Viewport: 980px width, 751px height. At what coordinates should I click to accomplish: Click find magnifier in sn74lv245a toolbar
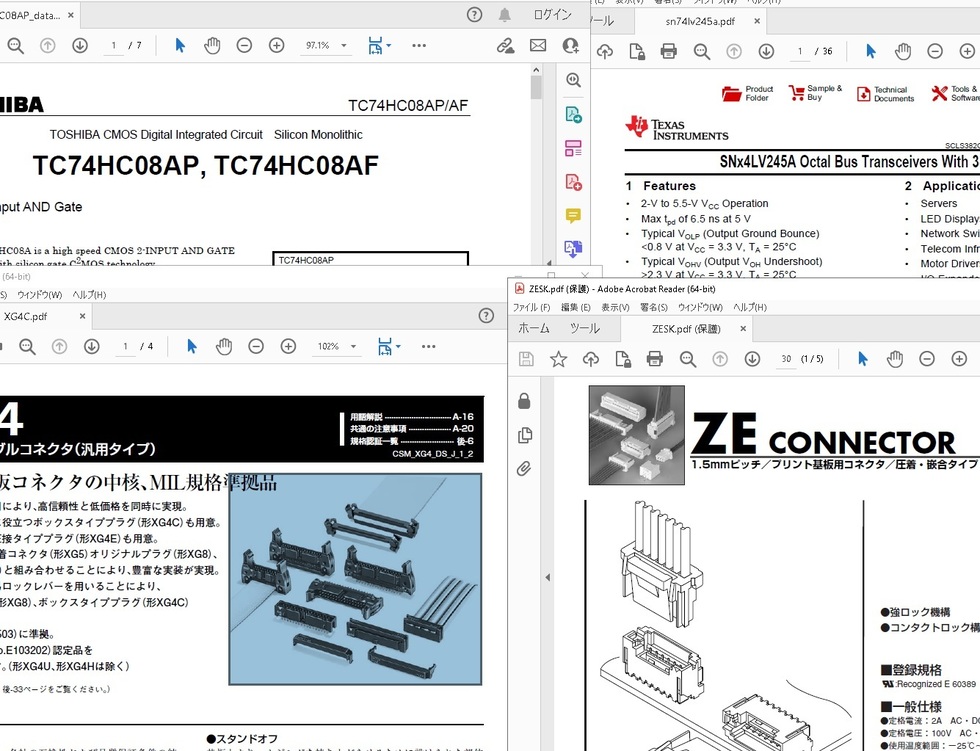701,51
